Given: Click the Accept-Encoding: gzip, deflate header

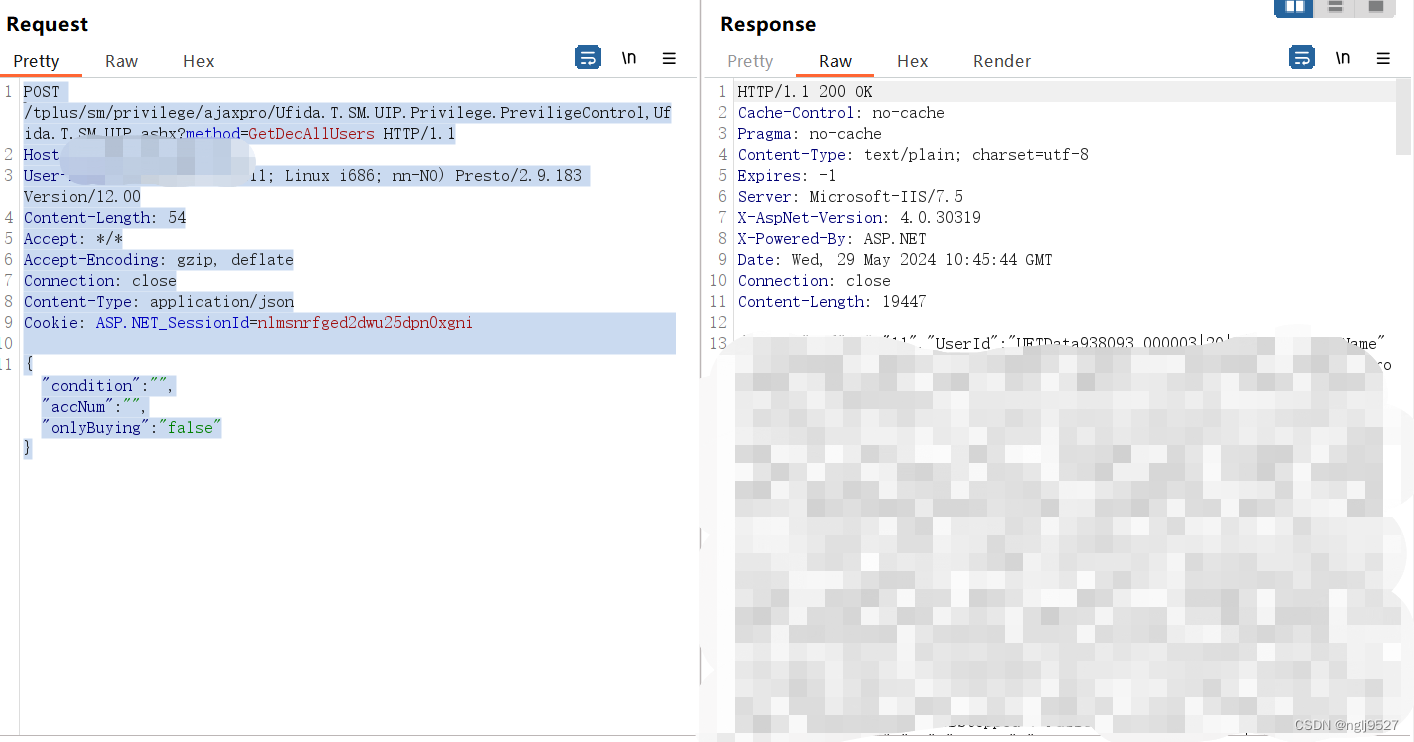Looking at the screenshot, I should point(159,260).
